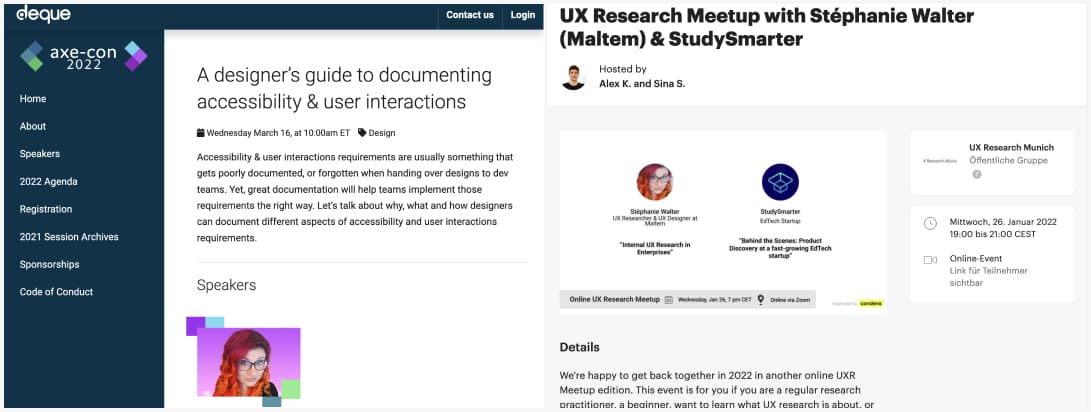Click the axe-con 2022 logo
Image resolution: width=1091 pixels, height=412 pixels.
coord(84,58)
